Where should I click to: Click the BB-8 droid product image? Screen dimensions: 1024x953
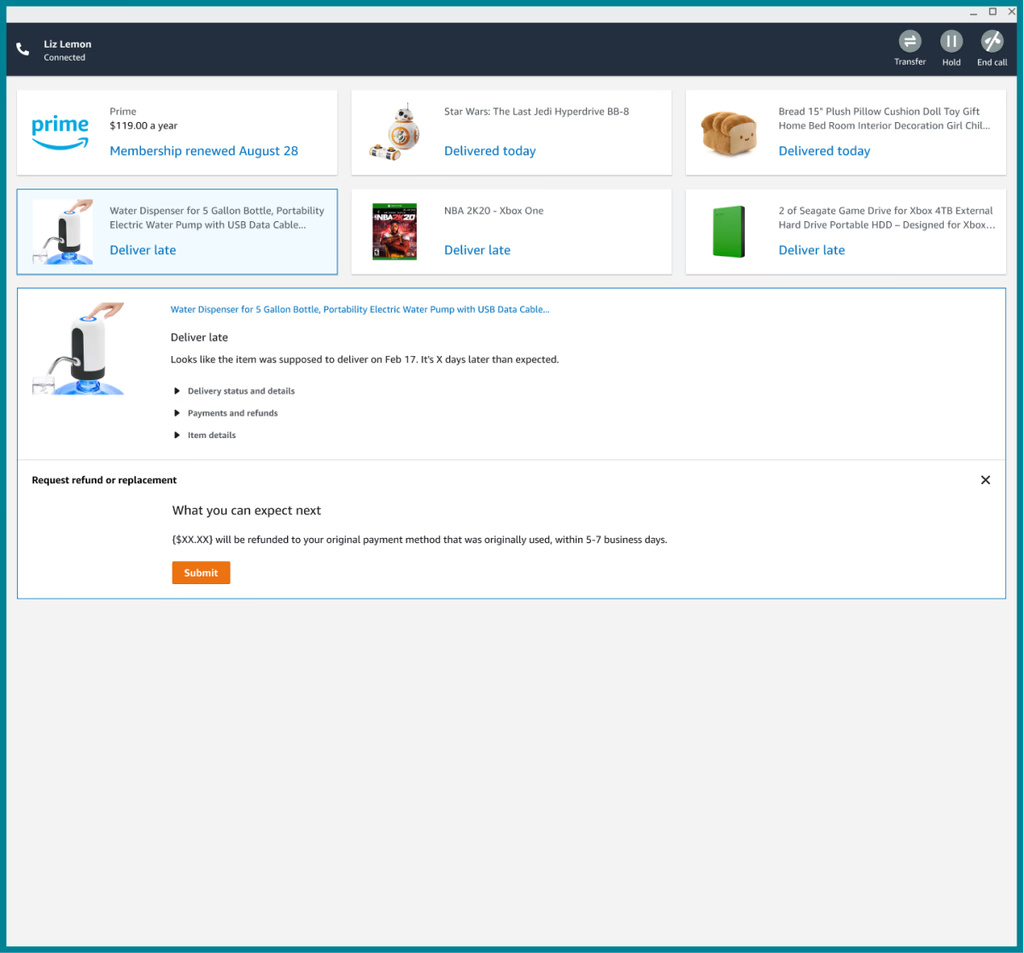(393, 132)
